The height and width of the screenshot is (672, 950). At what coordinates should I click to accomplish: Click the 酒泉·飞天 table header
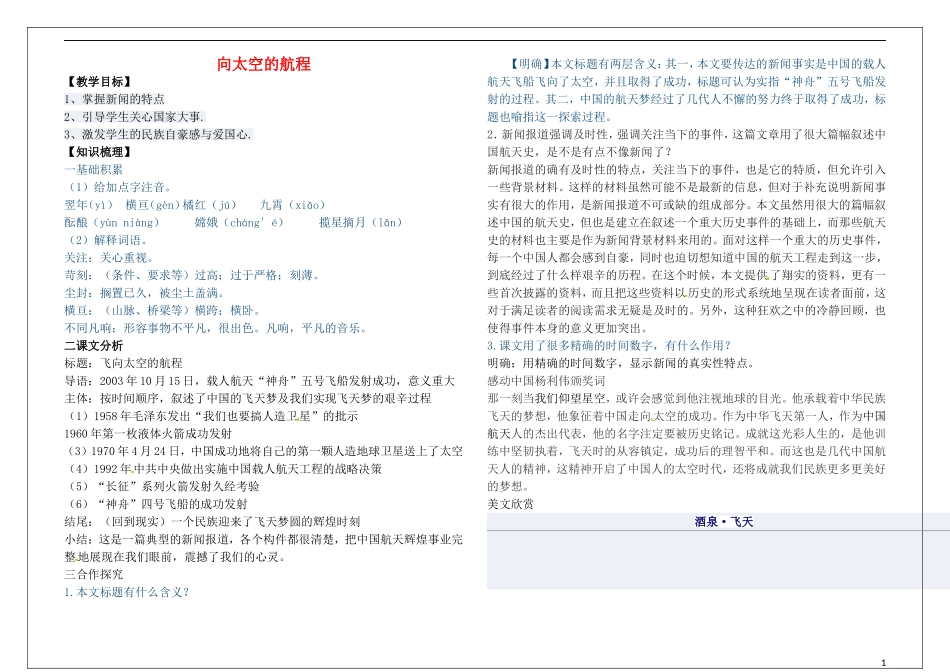(724, 522)
